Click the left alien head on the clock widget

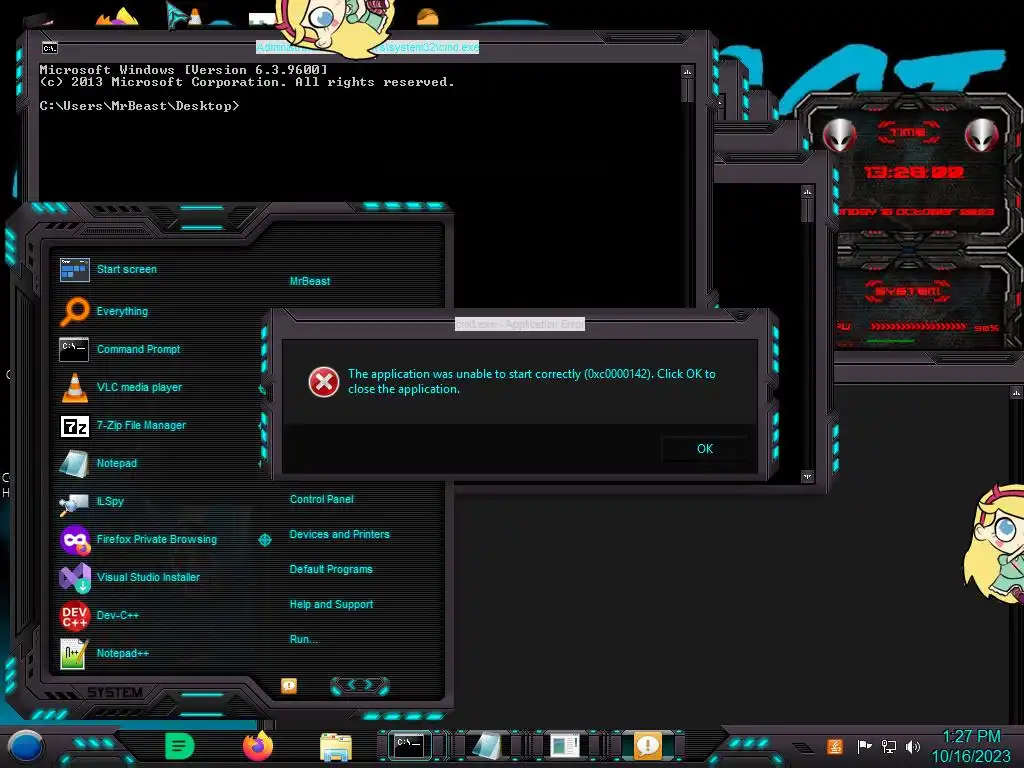pyautogui.click(x=839, y=135)
